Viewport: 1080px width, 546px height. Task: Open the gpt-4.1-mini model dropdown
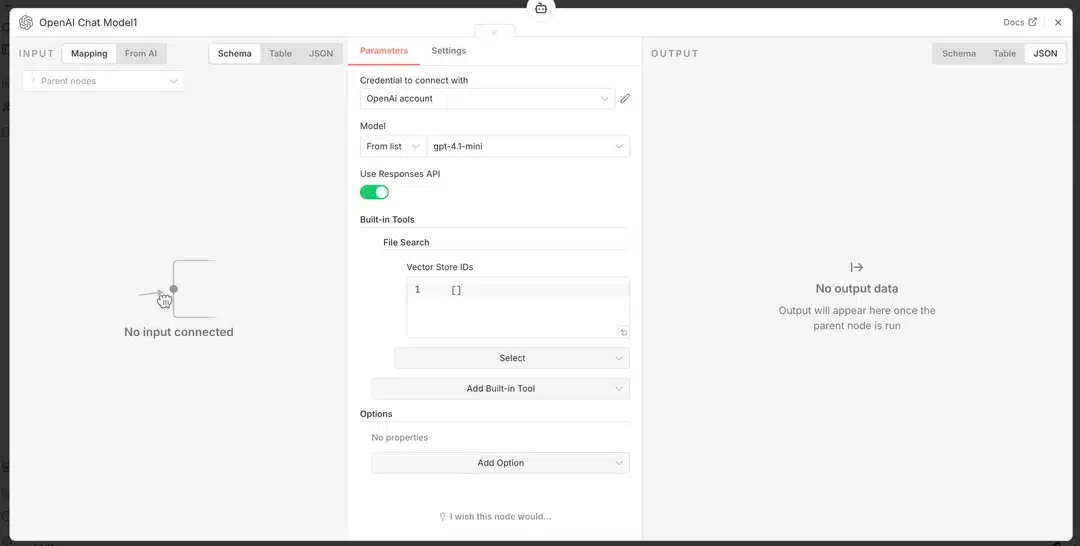point(528,147)
